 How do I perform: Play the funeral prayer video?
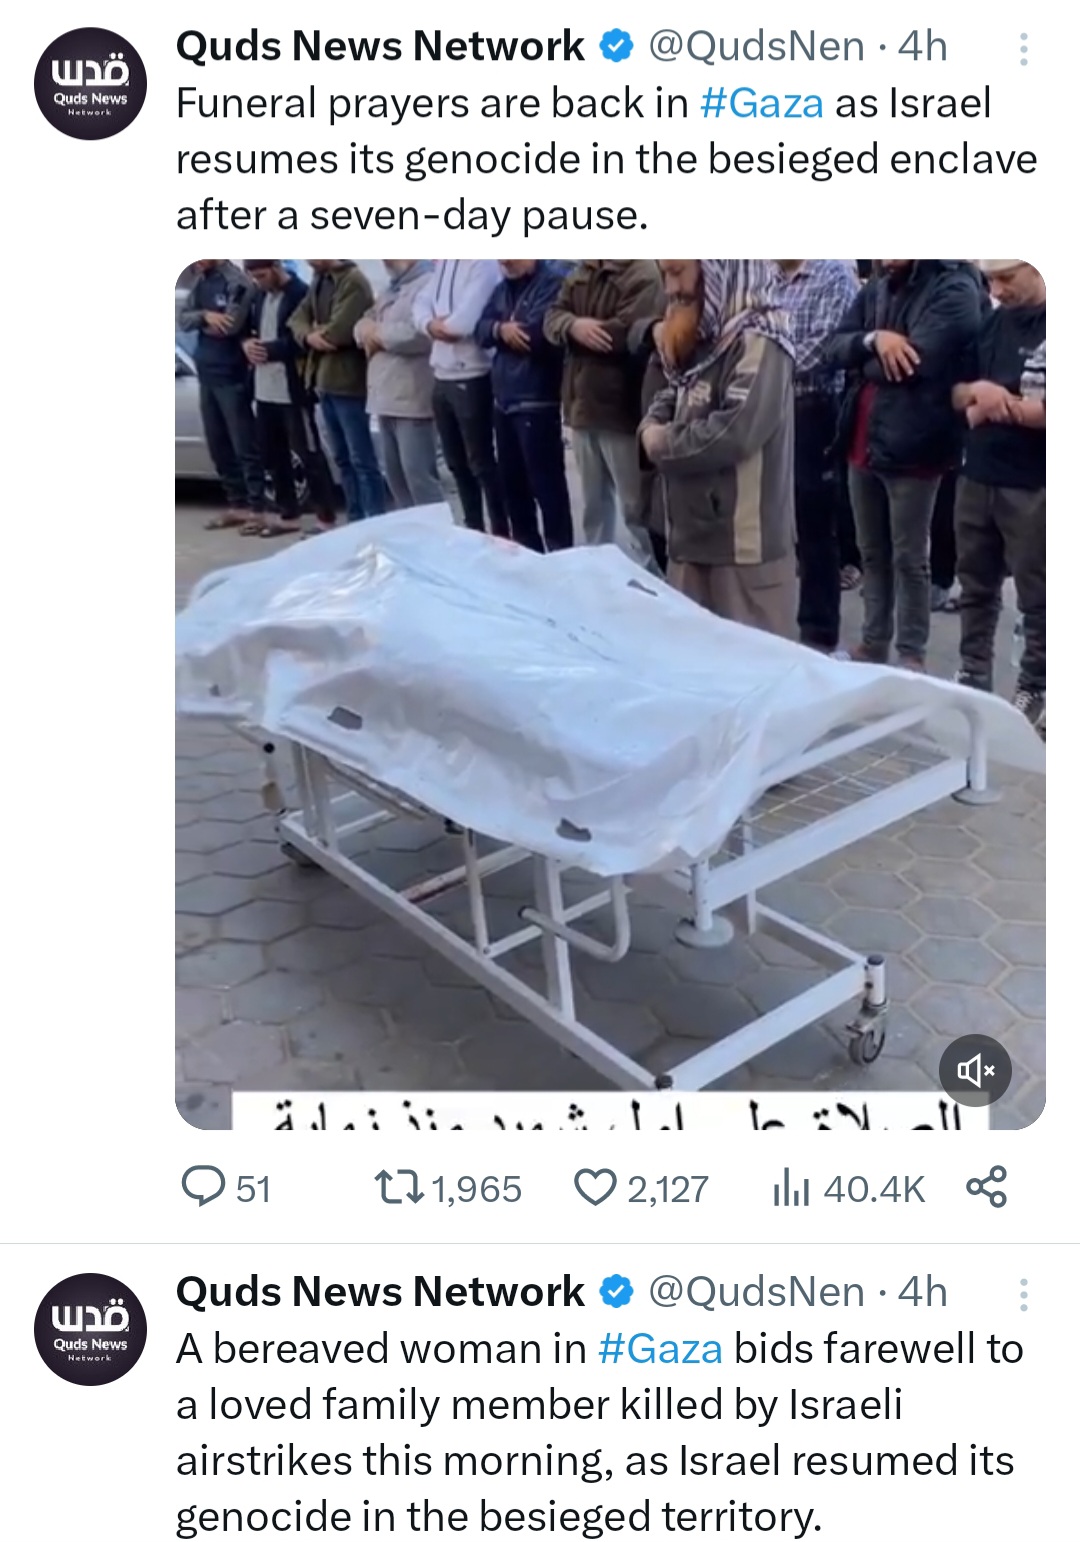[610, 695]
